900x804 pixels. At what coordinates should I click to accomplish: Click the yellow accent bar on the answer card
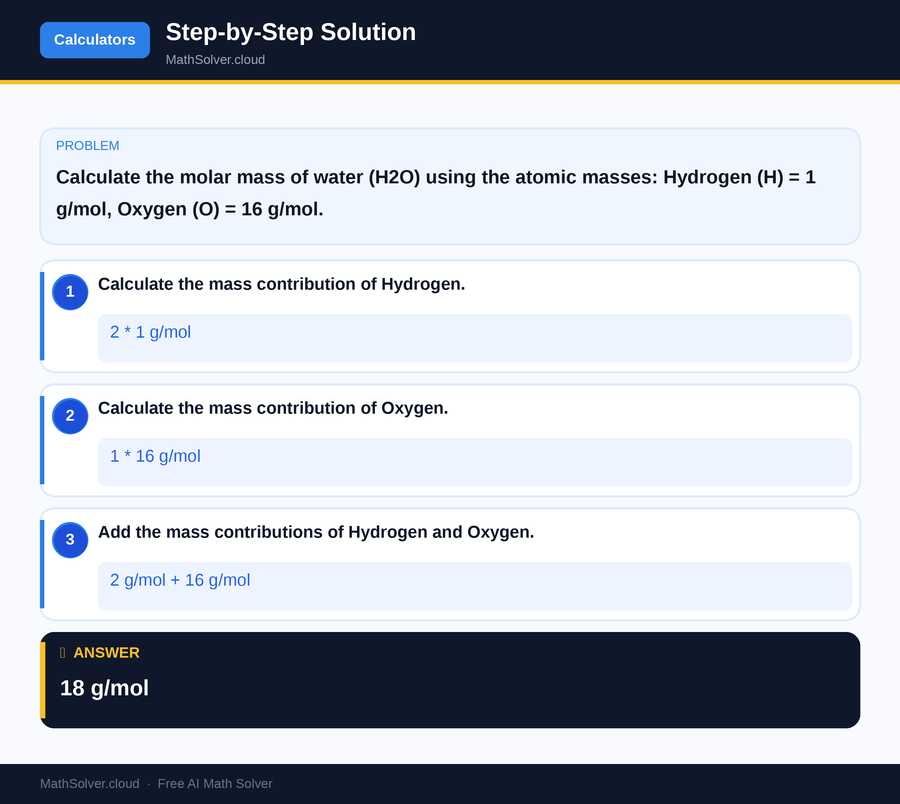coord(41,679)
